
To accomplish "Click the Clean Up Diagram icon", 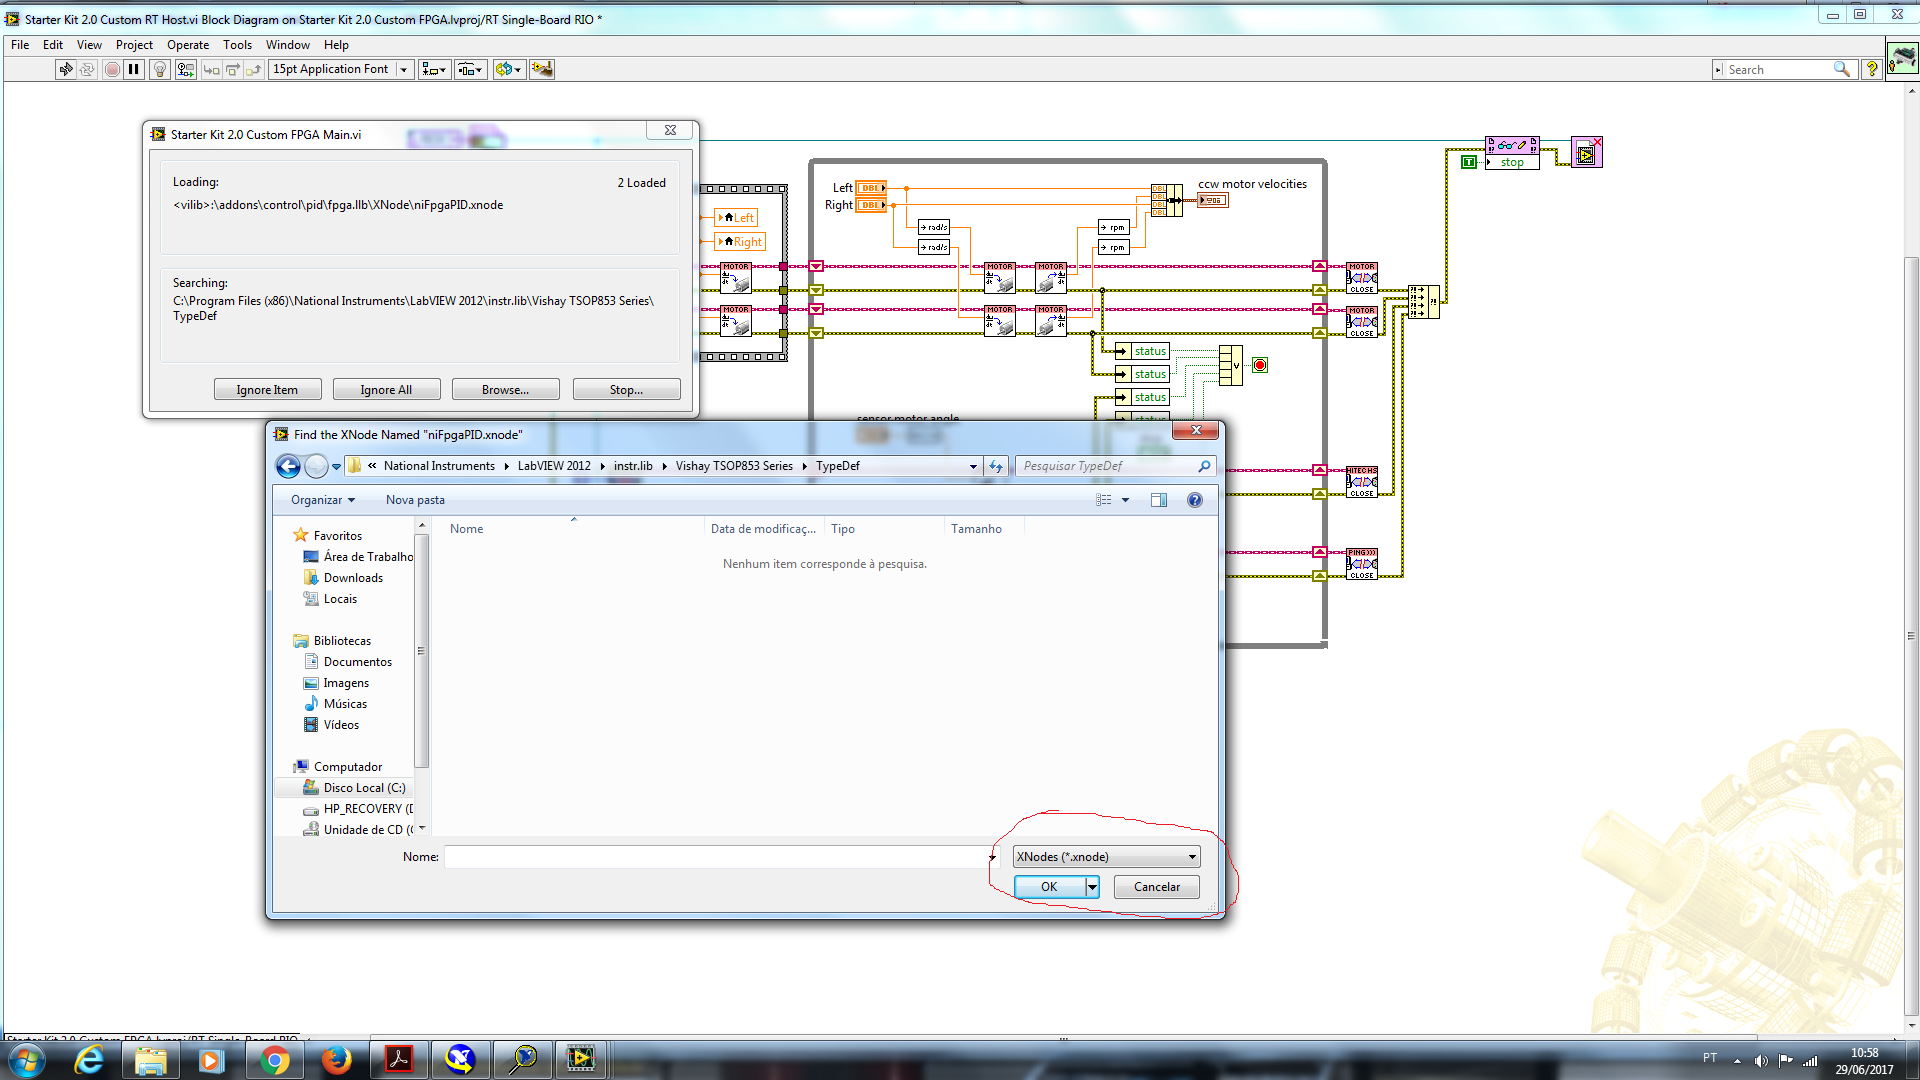I will (x=542, y=69).
